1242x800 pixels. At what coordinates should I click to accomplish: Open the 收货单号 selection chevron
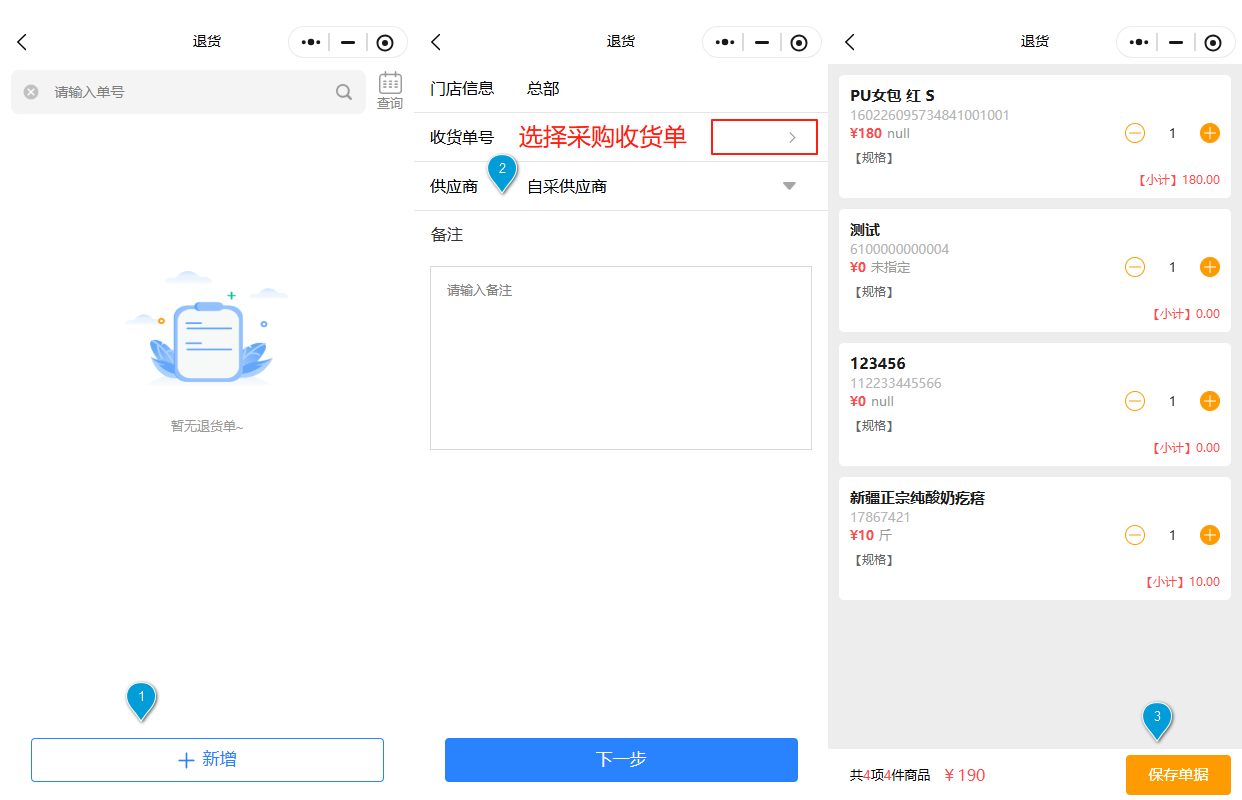tap(791, 137)
